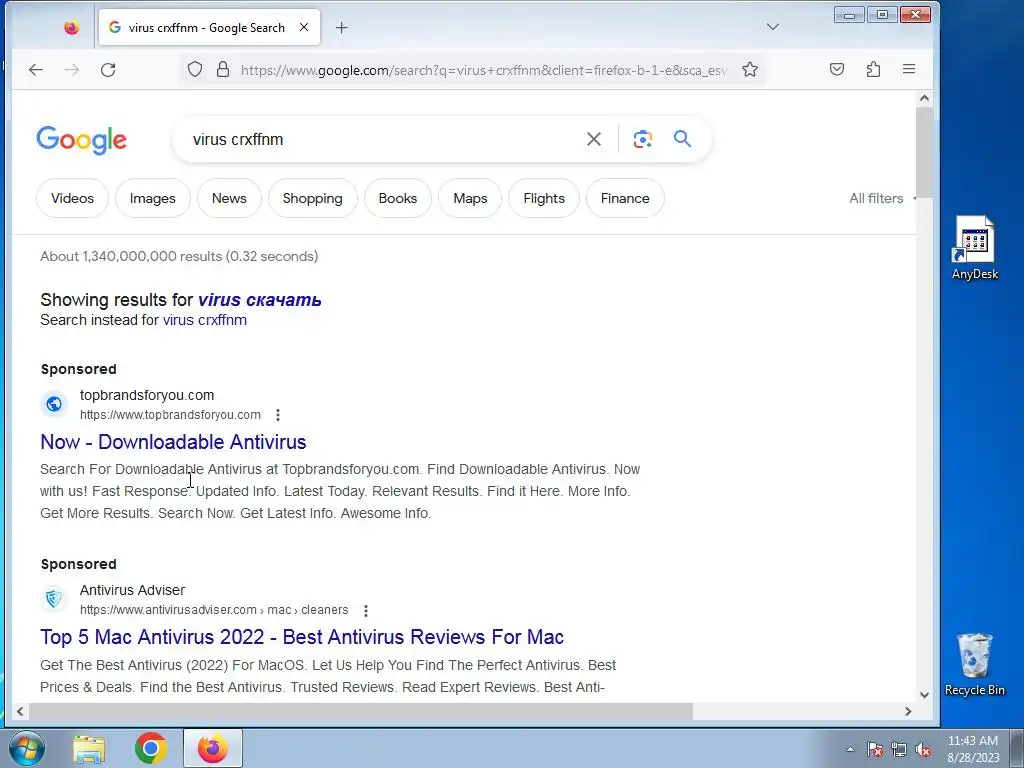Click the pinned Firefox tab icon

(72, 27)
